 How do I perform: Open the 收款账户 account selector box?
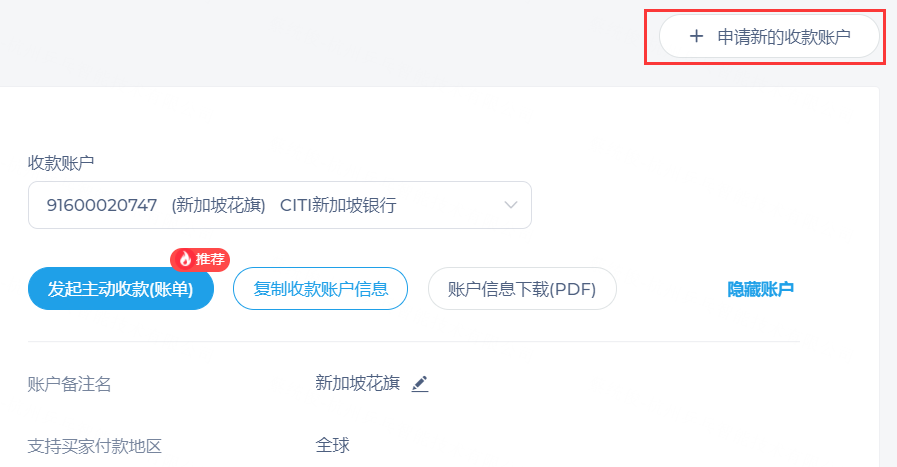pos(280,205)
